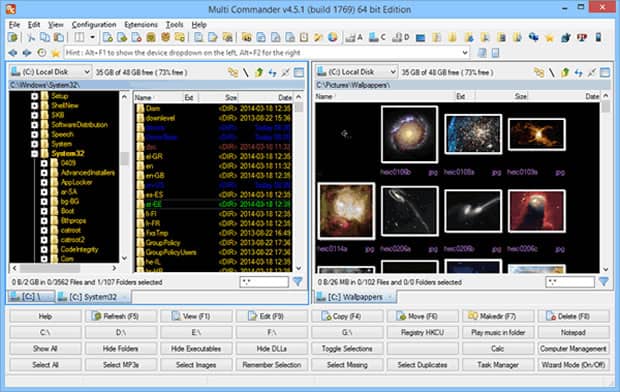Click the Toggle Selections button
Screen dimensions: 620x392
(x=347, y=348)
